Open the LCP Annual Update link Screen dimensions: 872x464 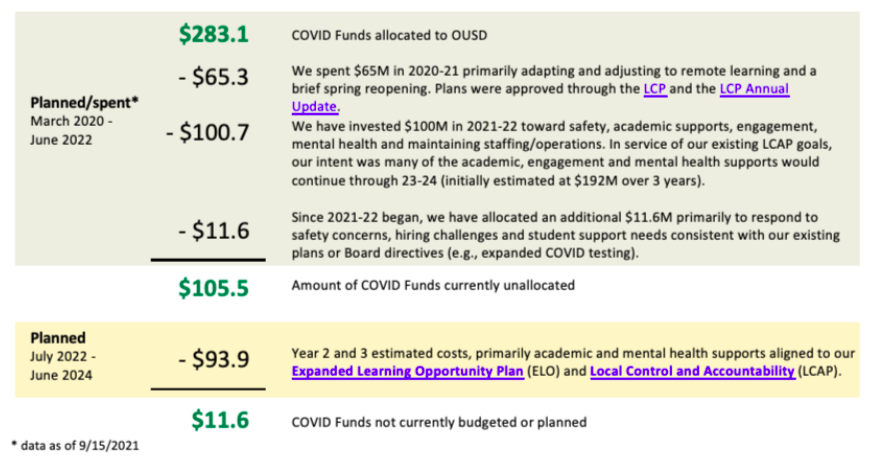tap(753, 89)
